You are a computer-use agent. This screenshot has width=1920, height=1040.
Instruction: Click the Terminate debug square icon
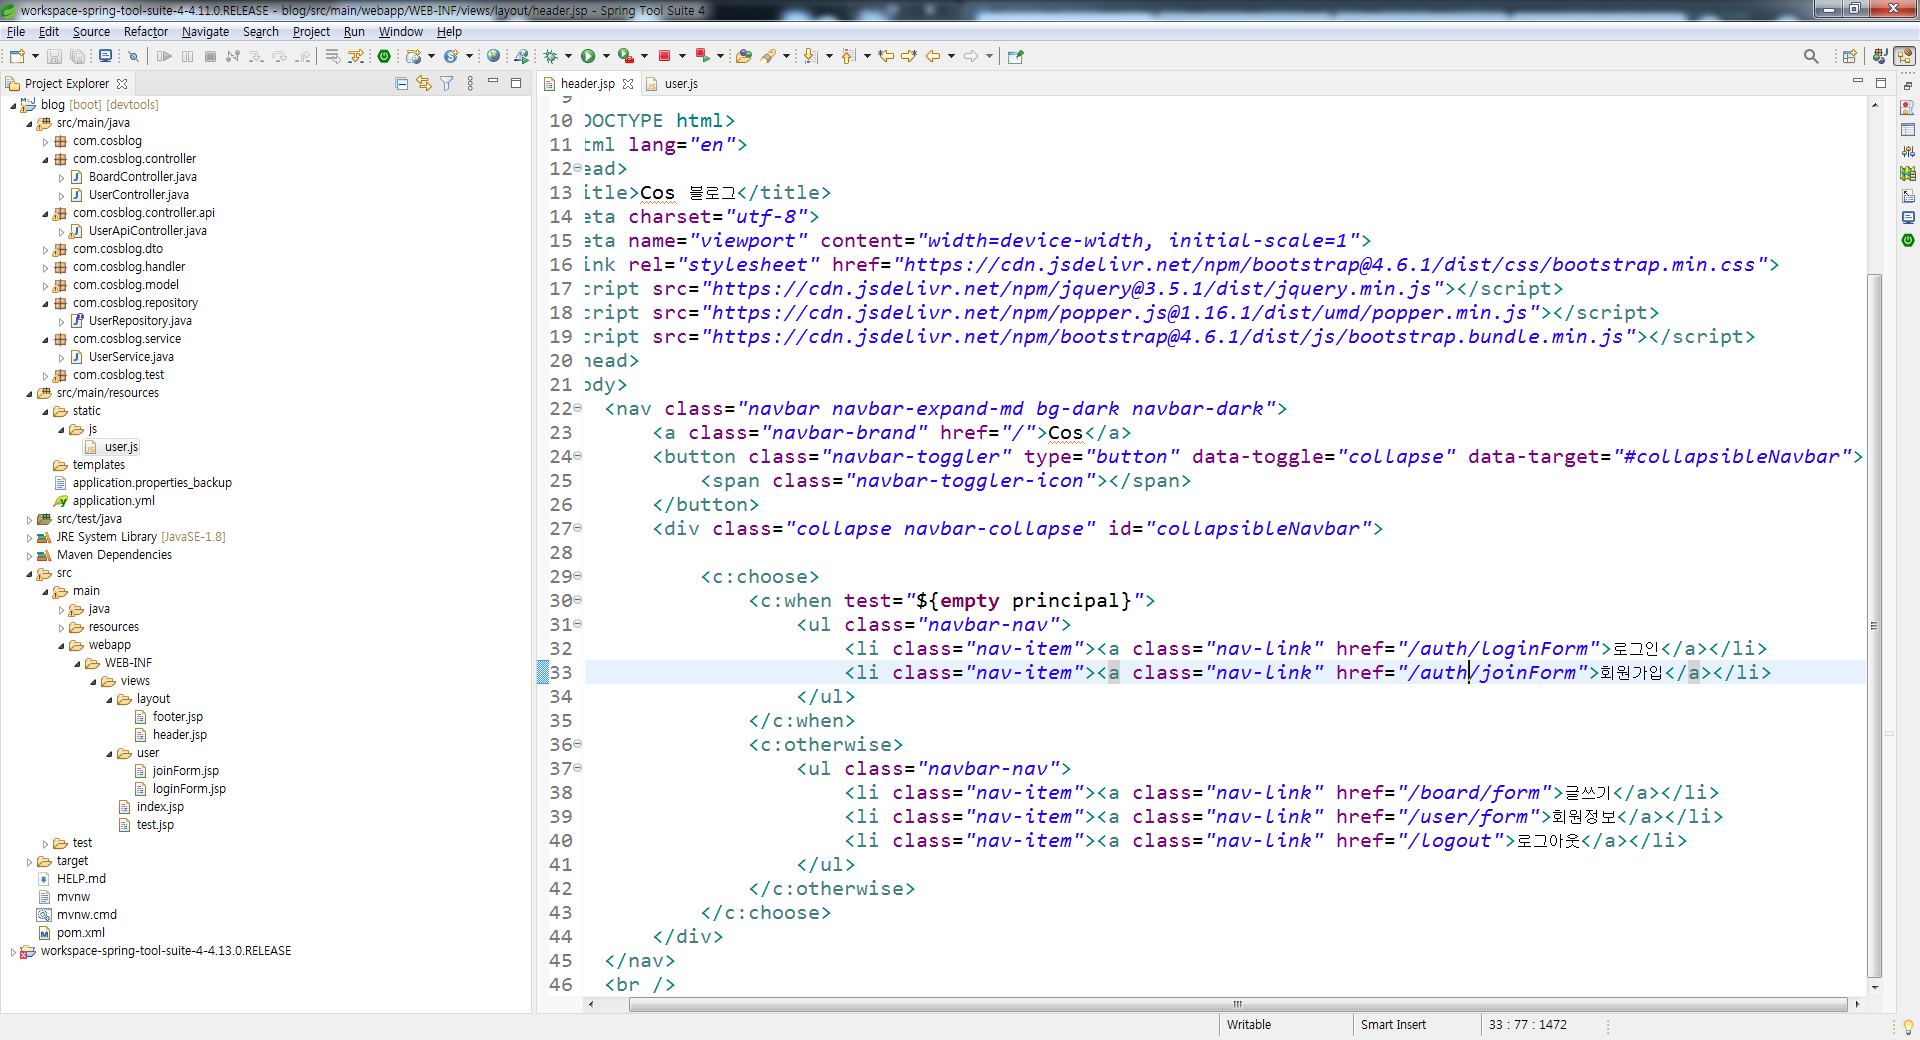coord(210,56)
